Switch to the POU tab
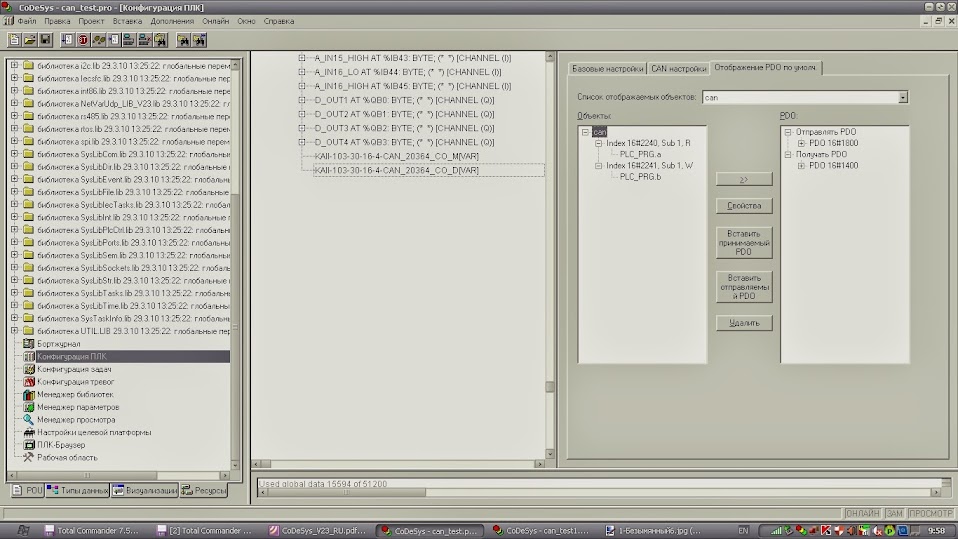Viewport: 958px width, 539px height. tap(27, 490)
